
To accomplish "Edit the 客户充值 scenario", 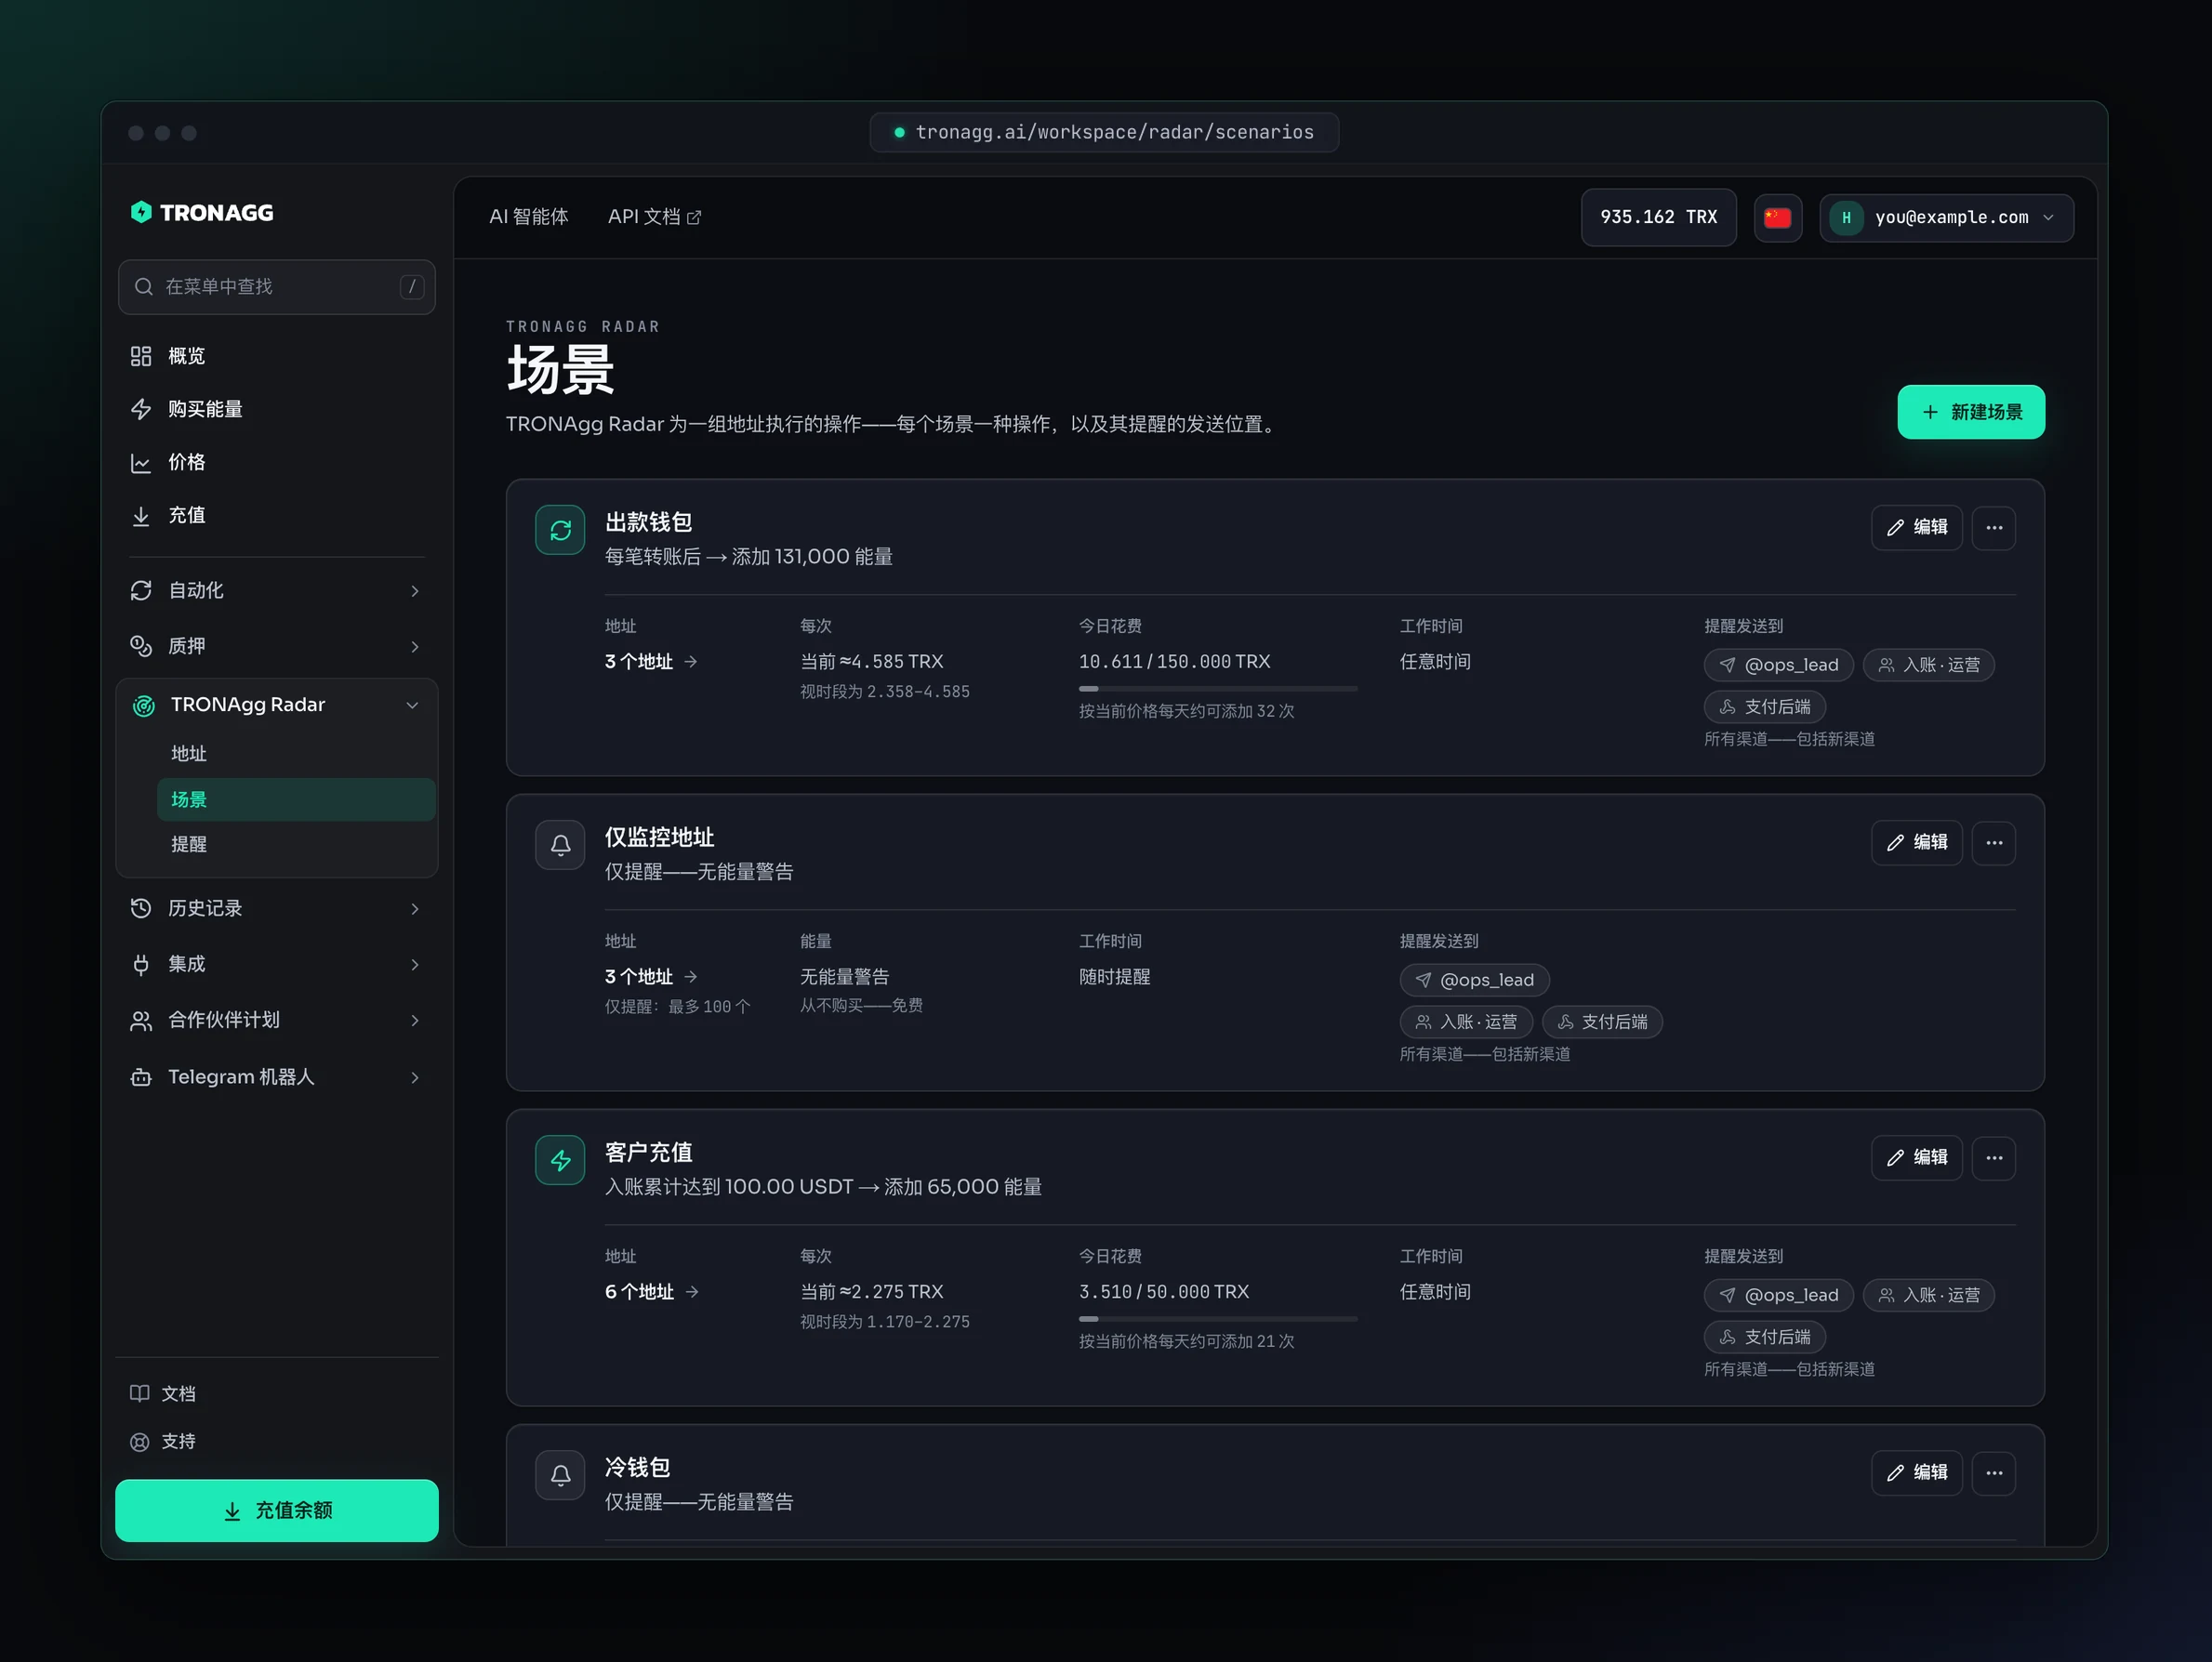I will pyautogui.click(x=1917, y=1157).
